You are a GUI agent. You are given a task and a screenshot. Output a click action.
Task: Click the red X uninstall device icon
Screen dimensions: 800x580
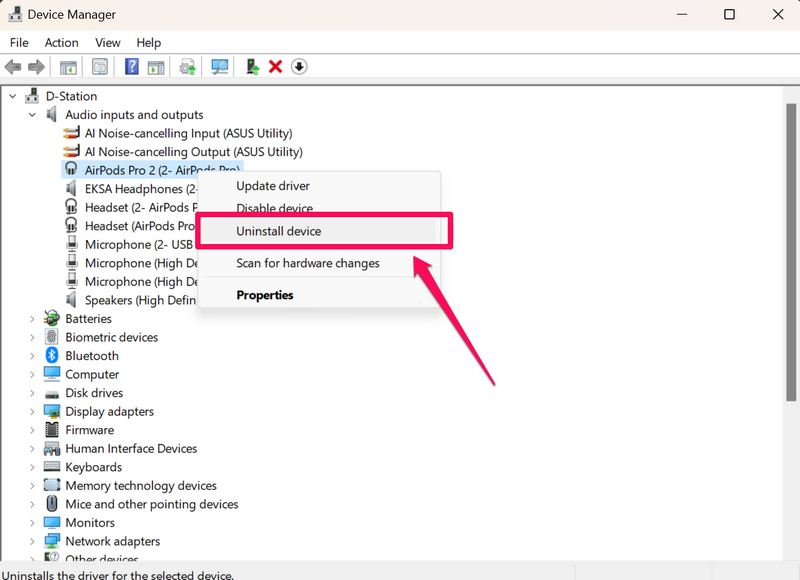[275, 67]
